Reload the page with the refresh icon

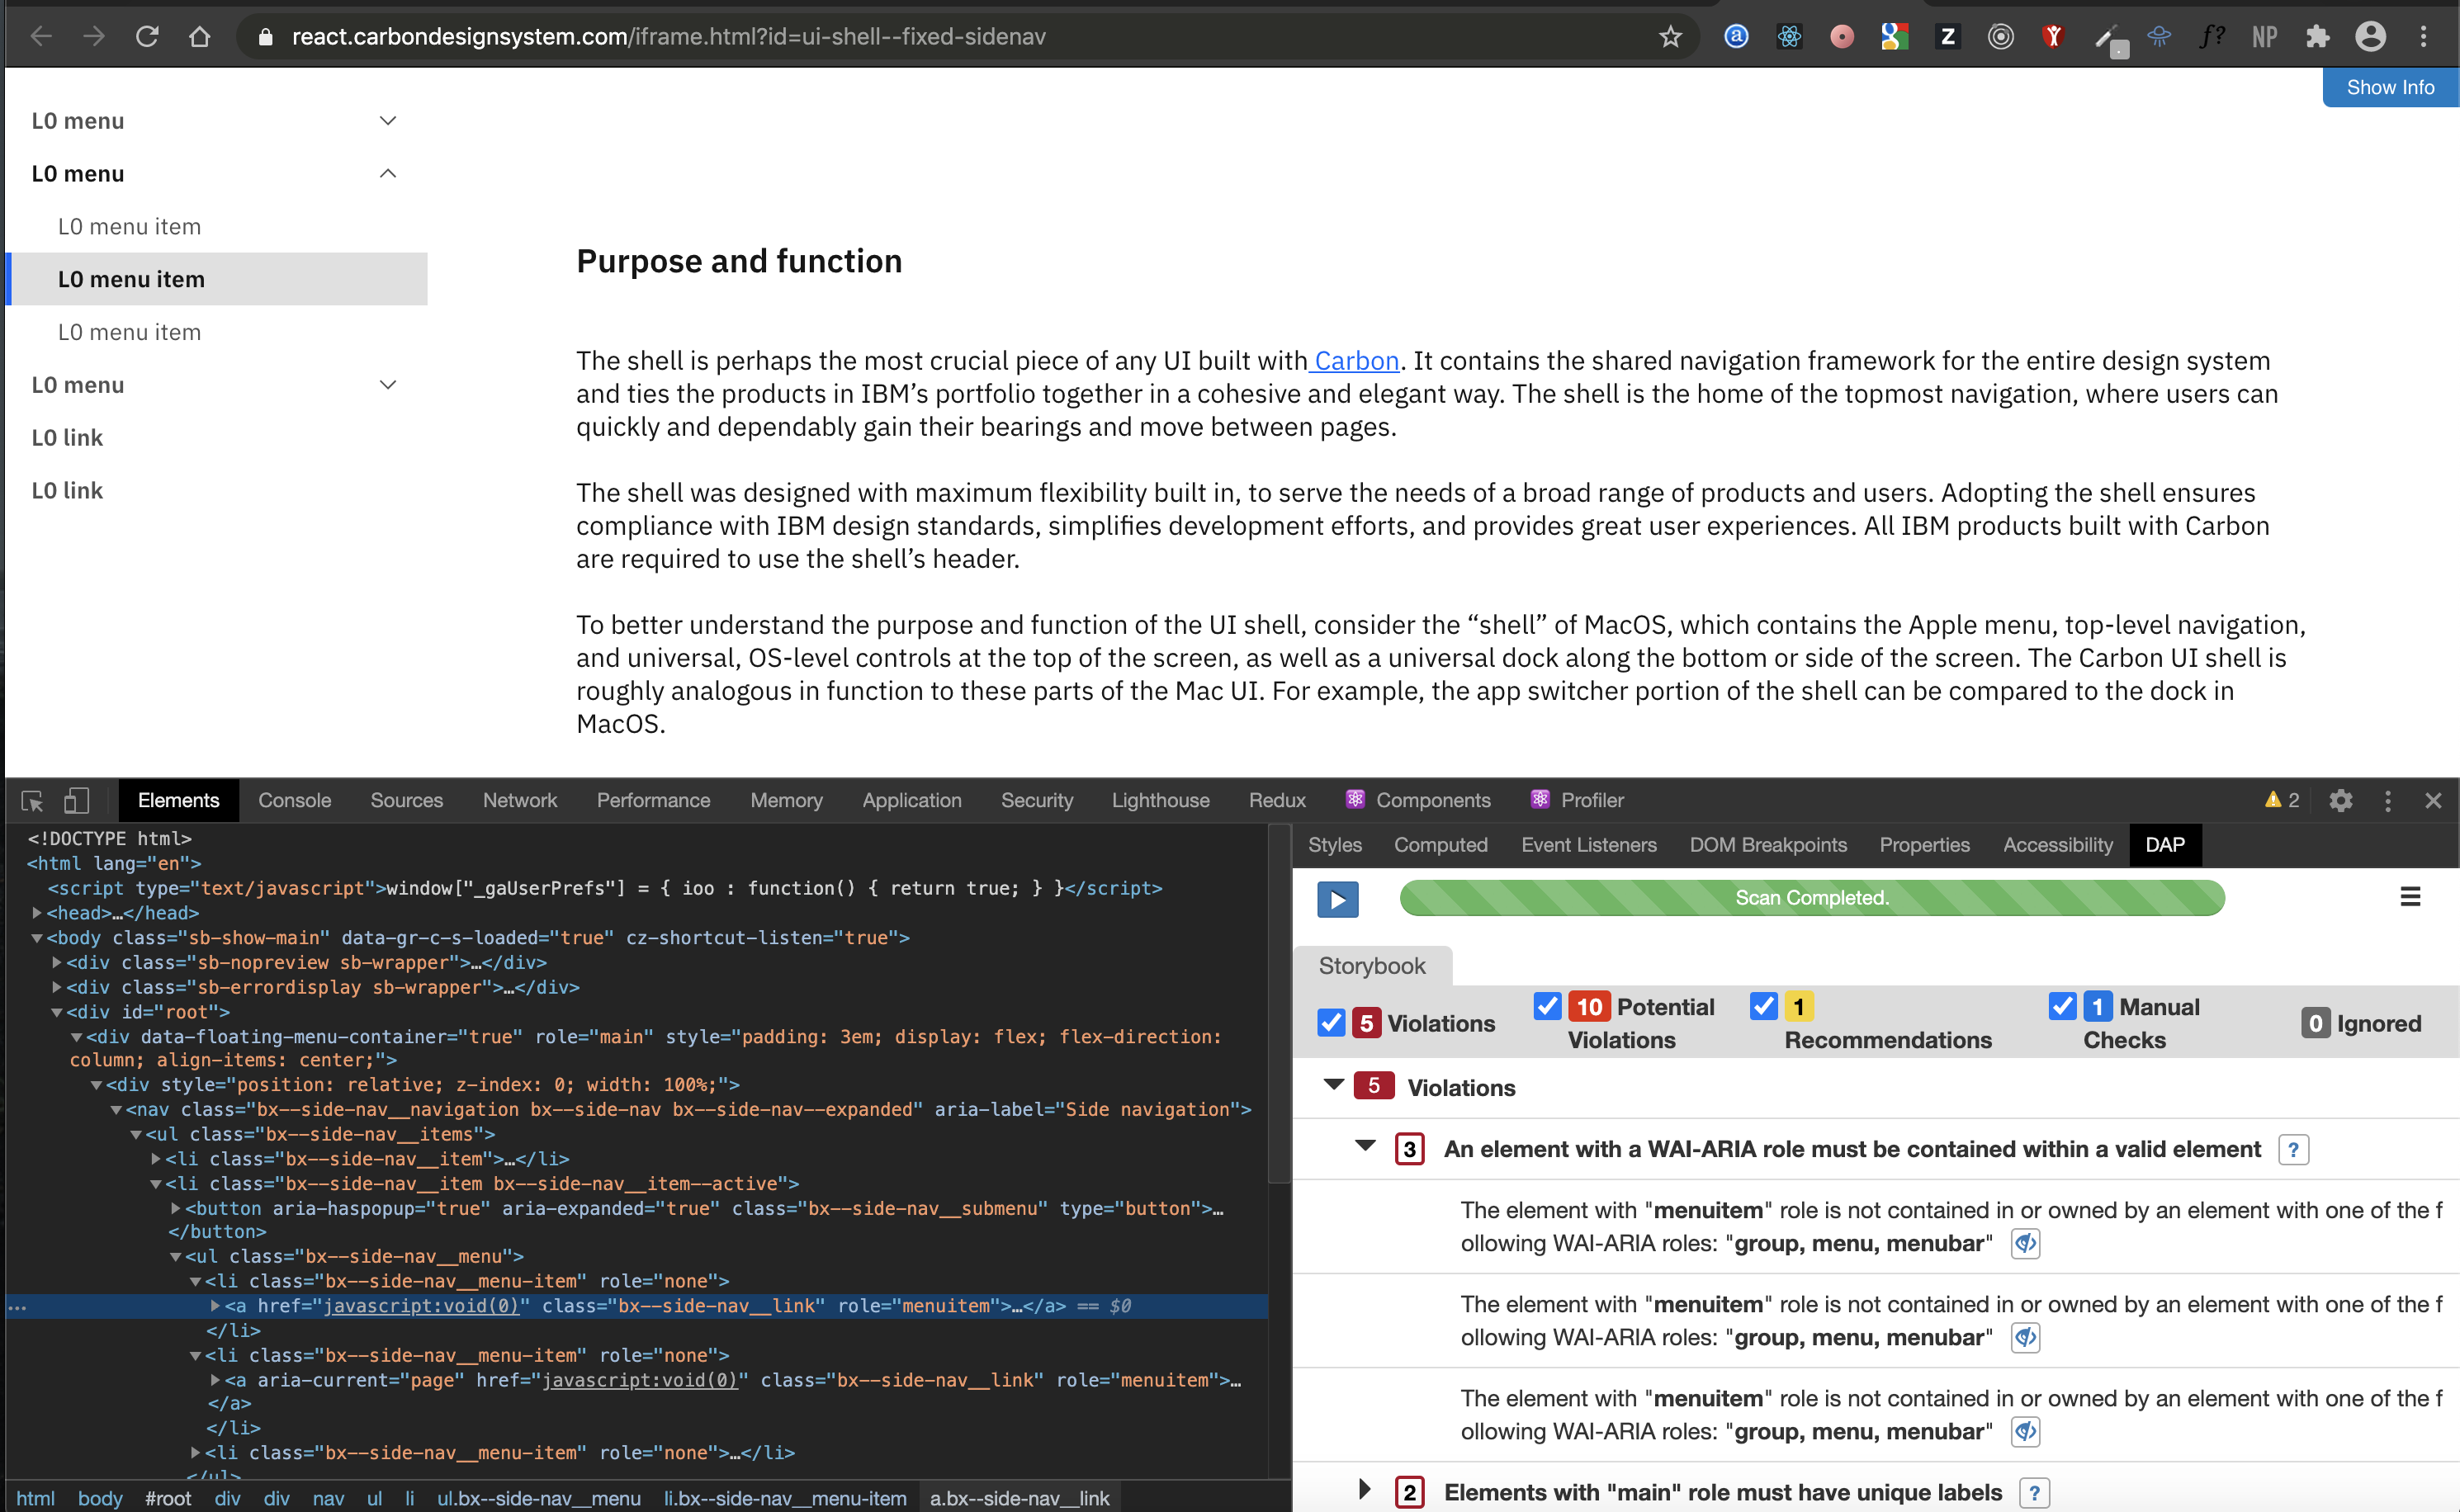[x=147, y=37]
